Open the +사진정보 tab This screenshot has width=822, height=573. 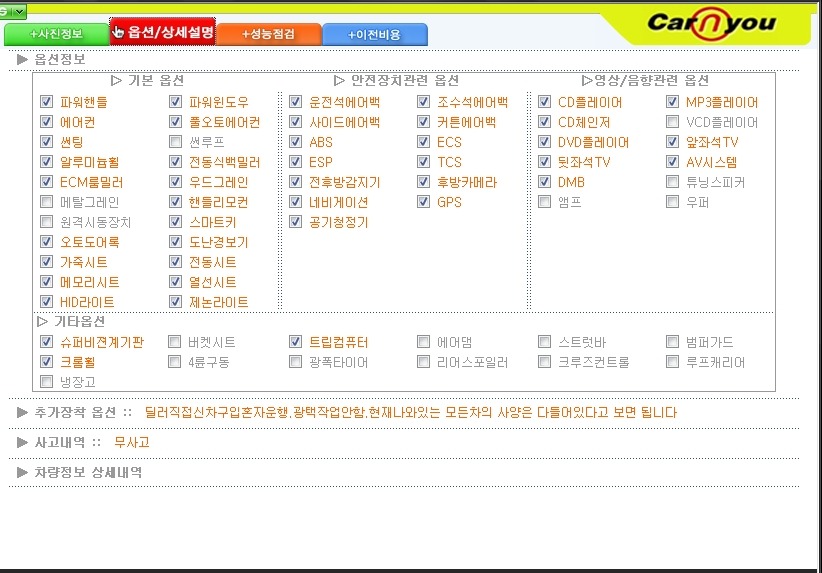point(56,34)
